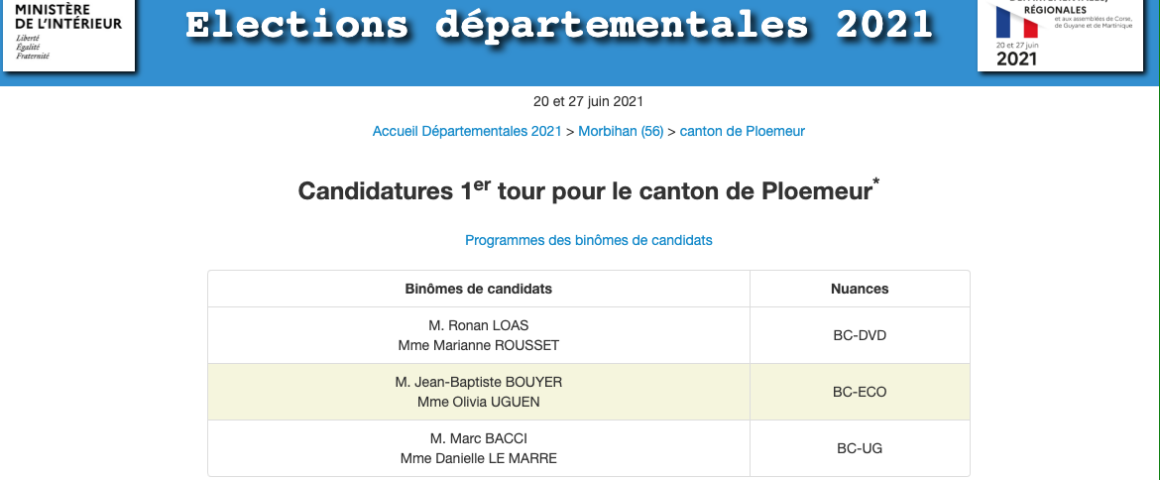Screen dimensions: 1160x480
Task: Click the "Nuances" column header
Action: click(859, 289)
